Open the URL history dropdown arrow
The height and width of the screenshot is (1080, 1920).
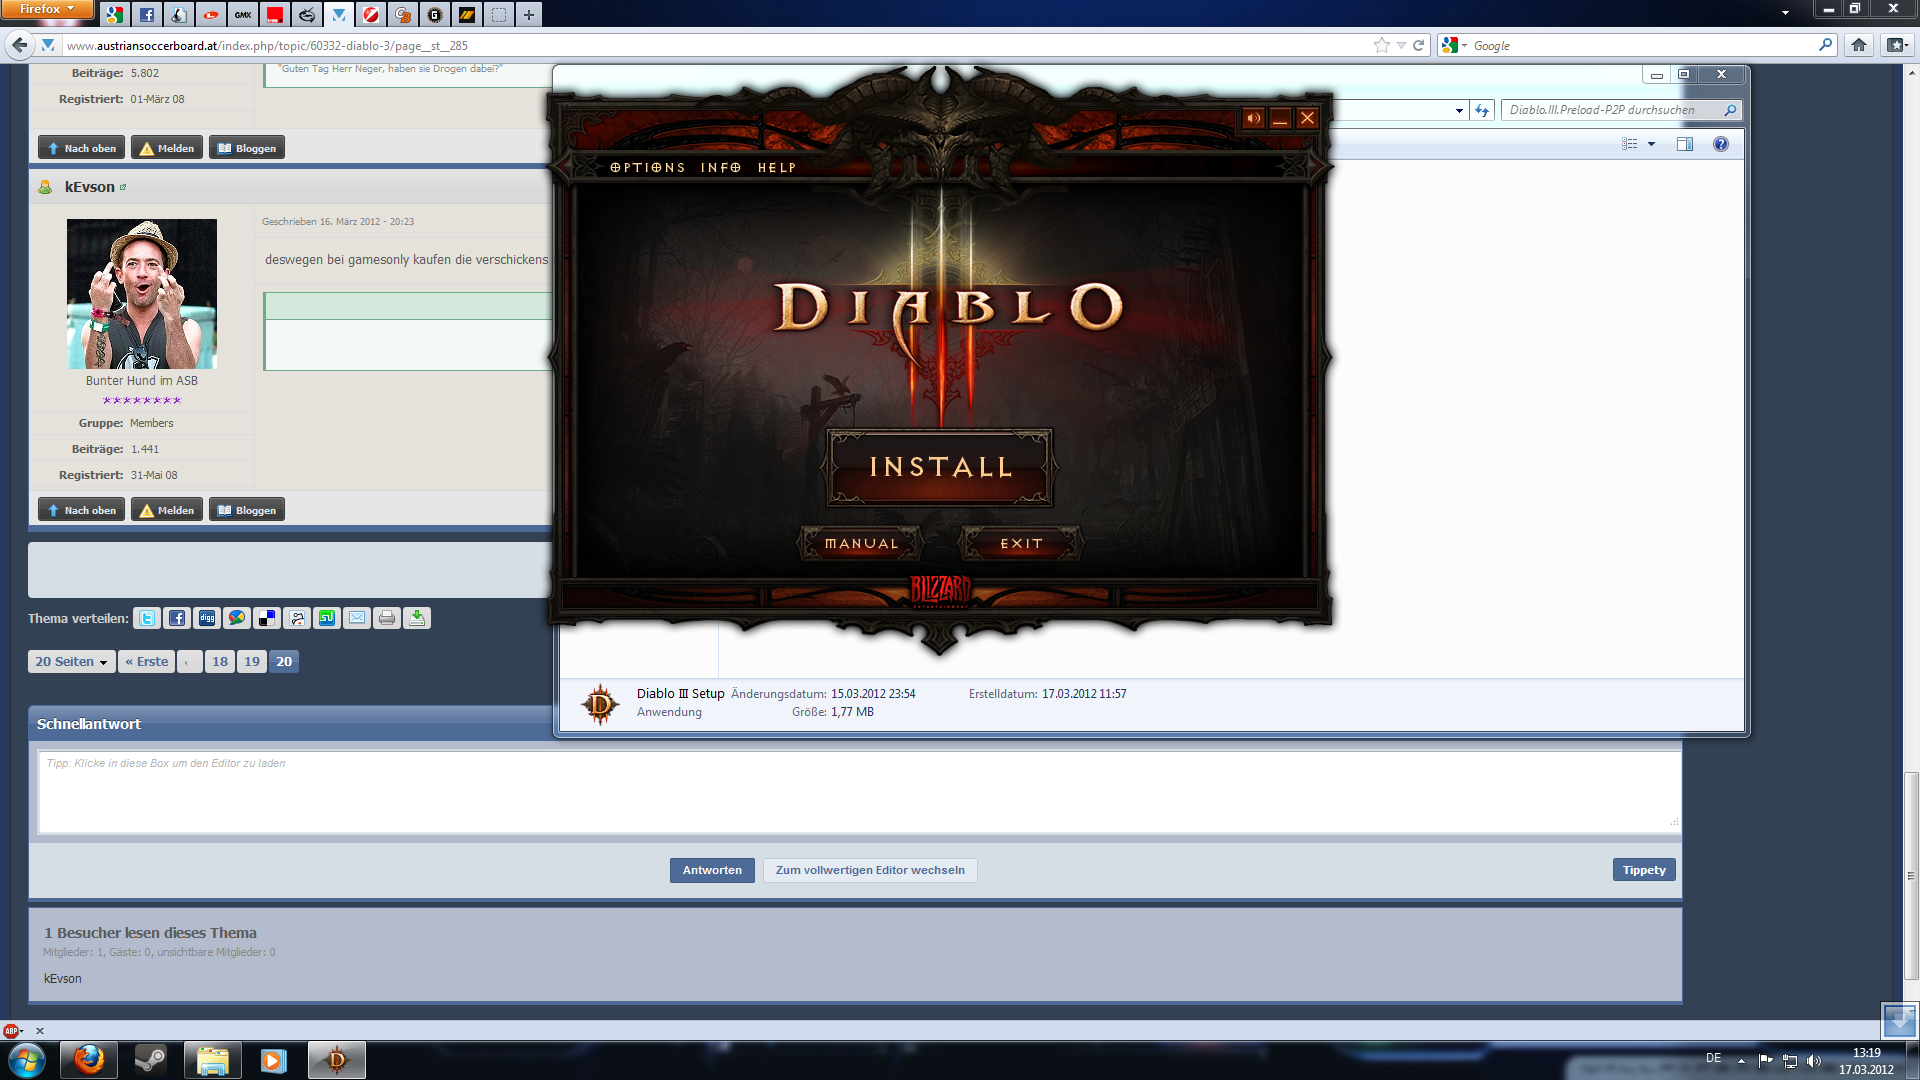(1401, 45)
